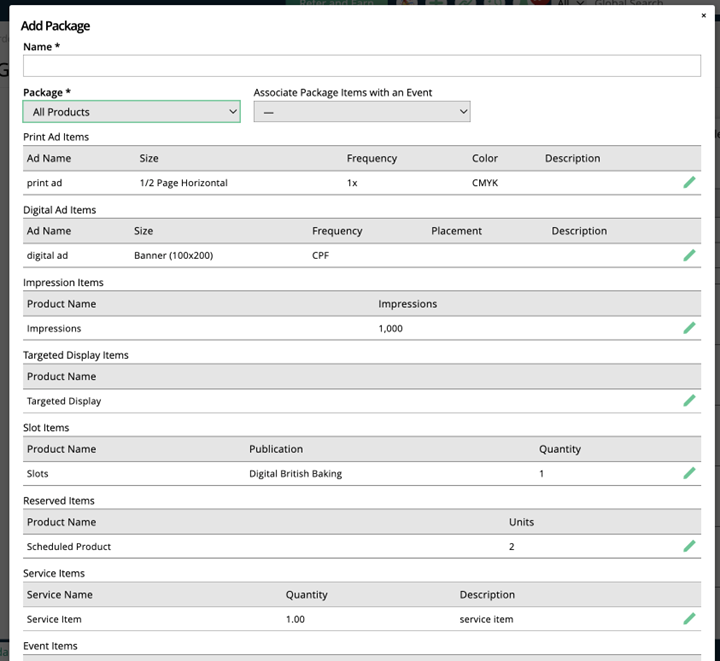Edit the Targeted Display row pencil icon
This screenshot has height=661, width=720.
[689, 400]
